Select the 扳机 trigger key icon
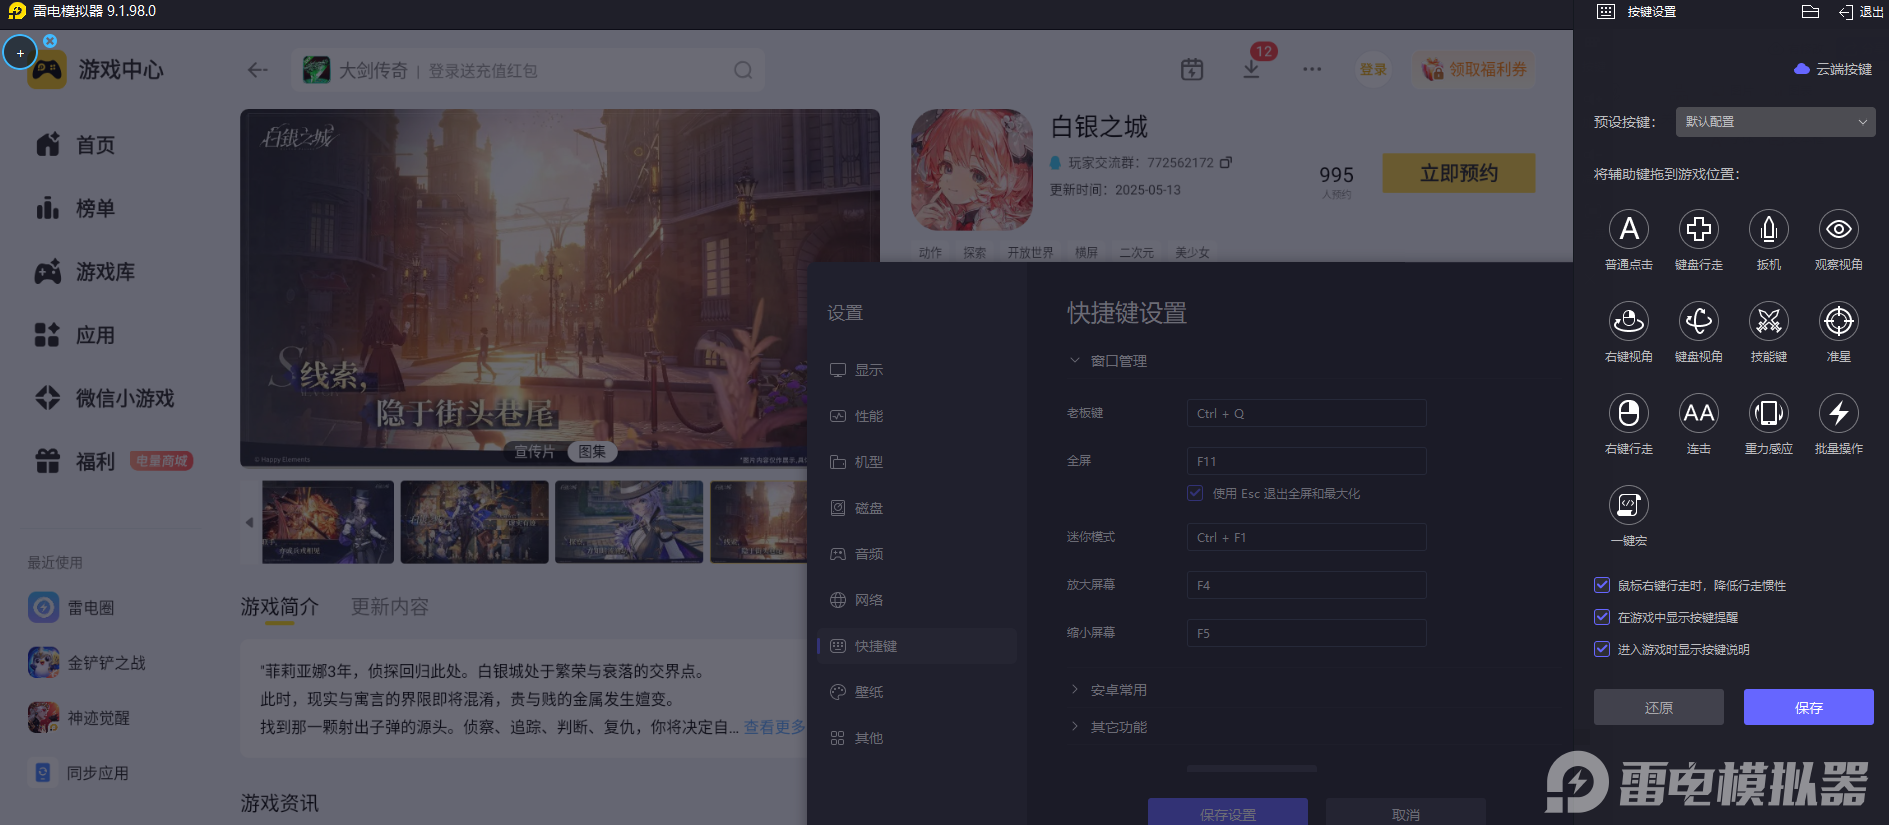The width and height of the screenshot is (1889, 825). click(1769, 229)
